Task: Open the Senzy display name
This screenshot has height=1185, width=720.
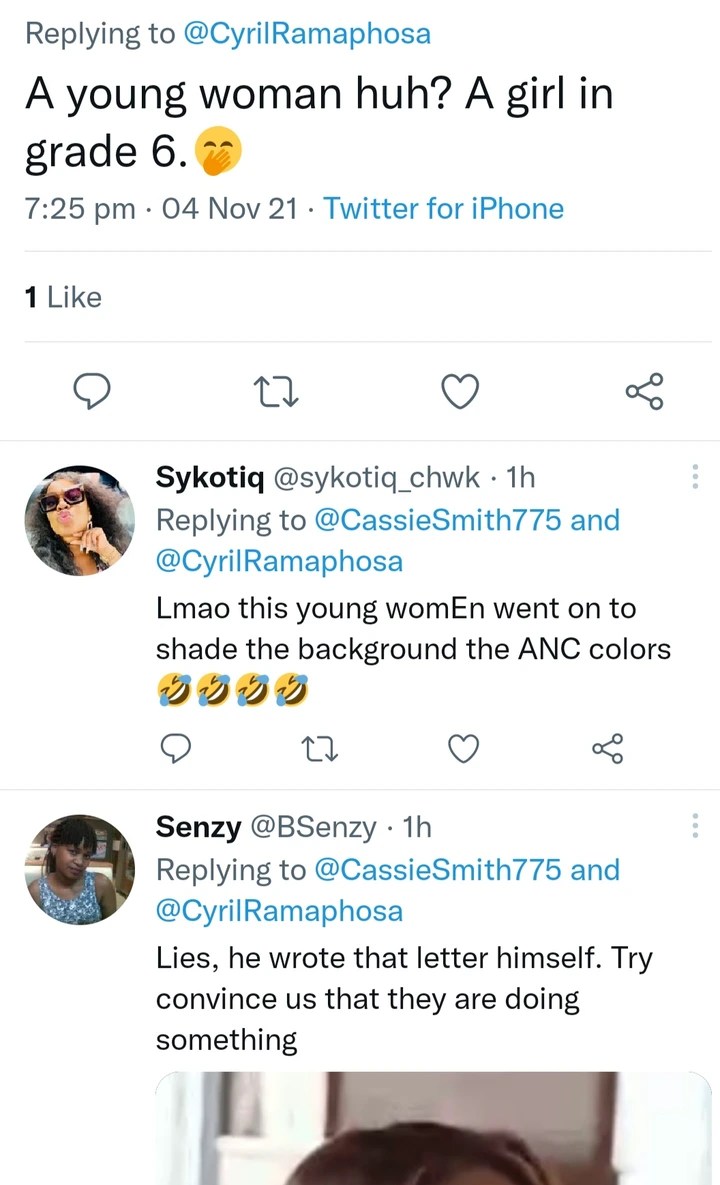Action: tap(198, 827)
